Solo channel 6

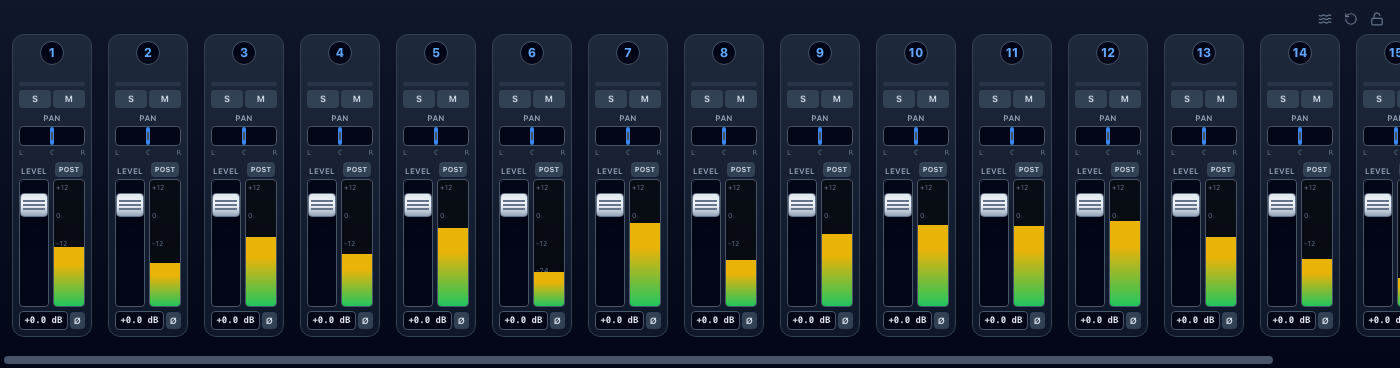[x=515, y=99]
